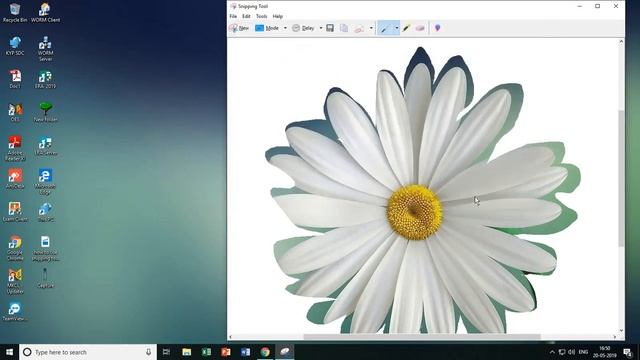Image resolution: width=640 pixels, height=360 pixels.
Task: Select the Capture desktop icon
Action: point(45,278)
